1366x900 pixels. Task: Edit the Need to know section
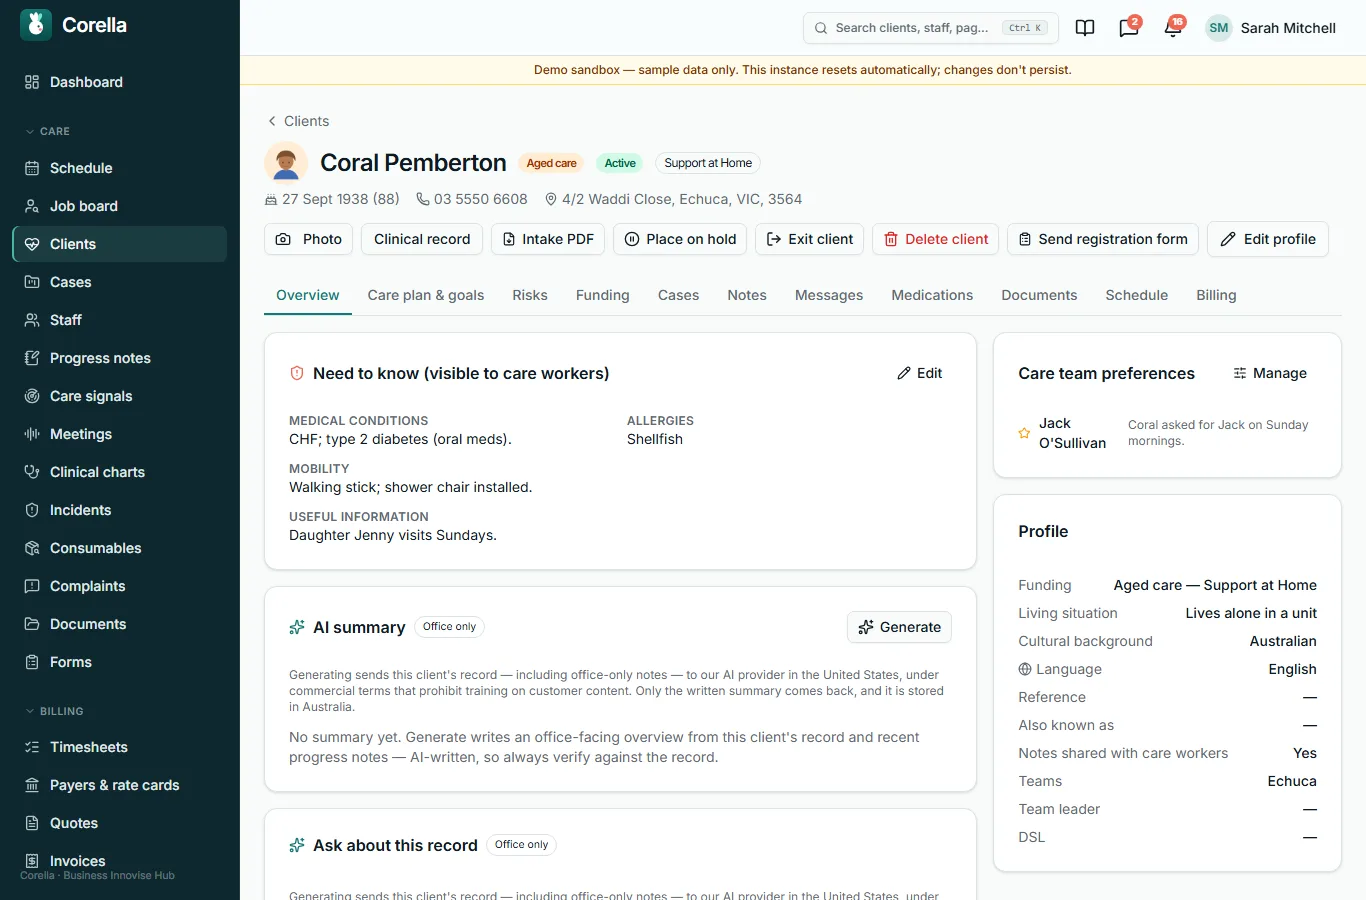(920, 373)
